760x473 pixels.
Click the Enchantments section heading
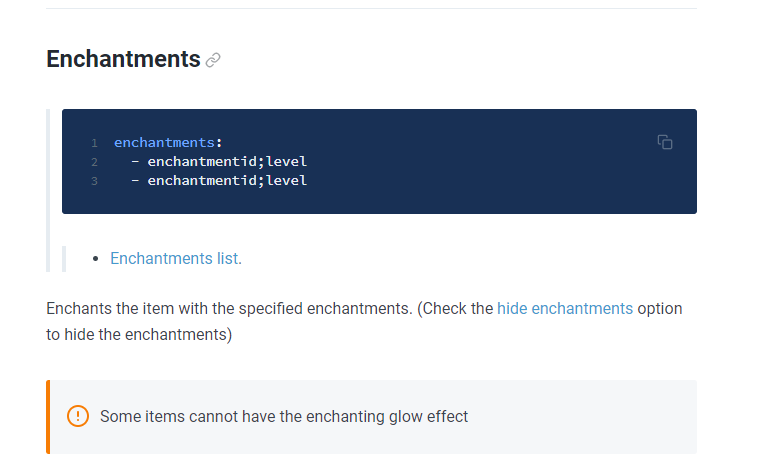[x=123, y=59]
